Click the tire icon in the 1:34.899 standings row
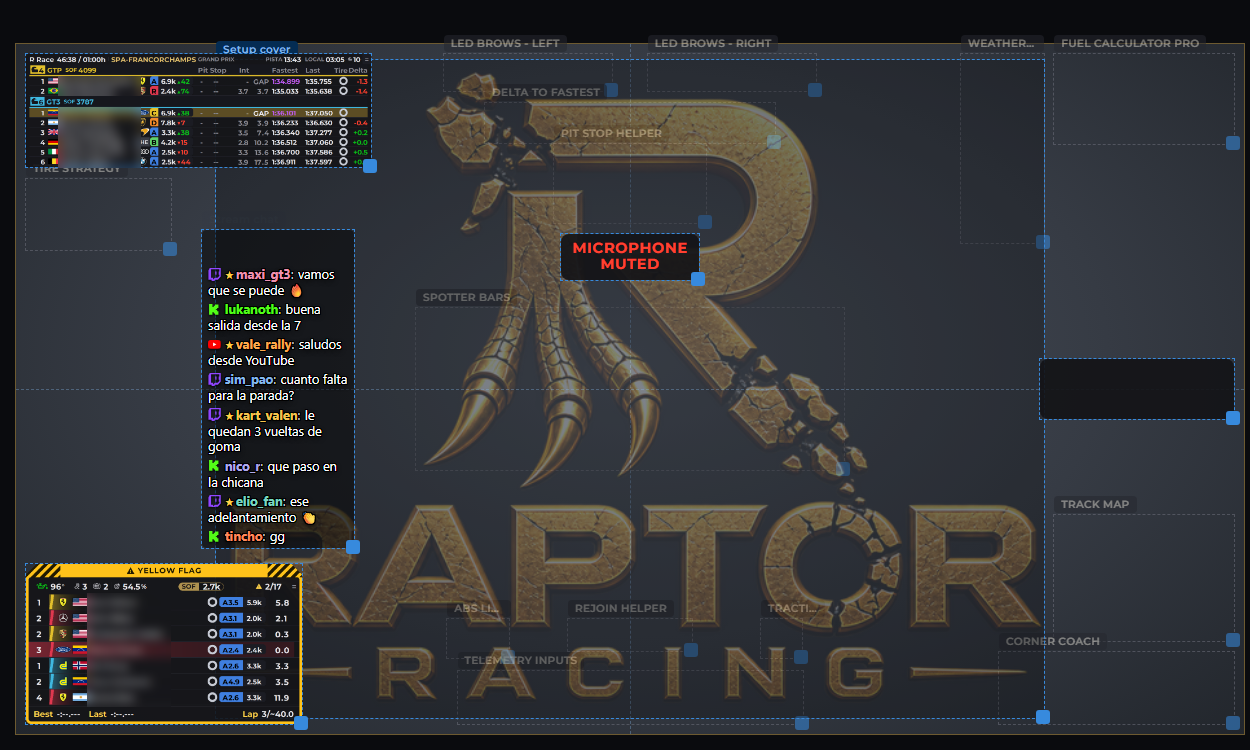 [343, 81]
